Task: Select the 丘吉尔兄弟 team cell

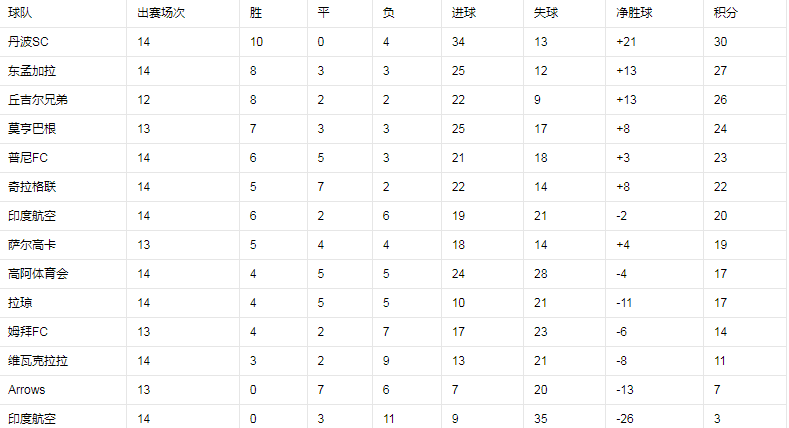Action: (38, 100)
